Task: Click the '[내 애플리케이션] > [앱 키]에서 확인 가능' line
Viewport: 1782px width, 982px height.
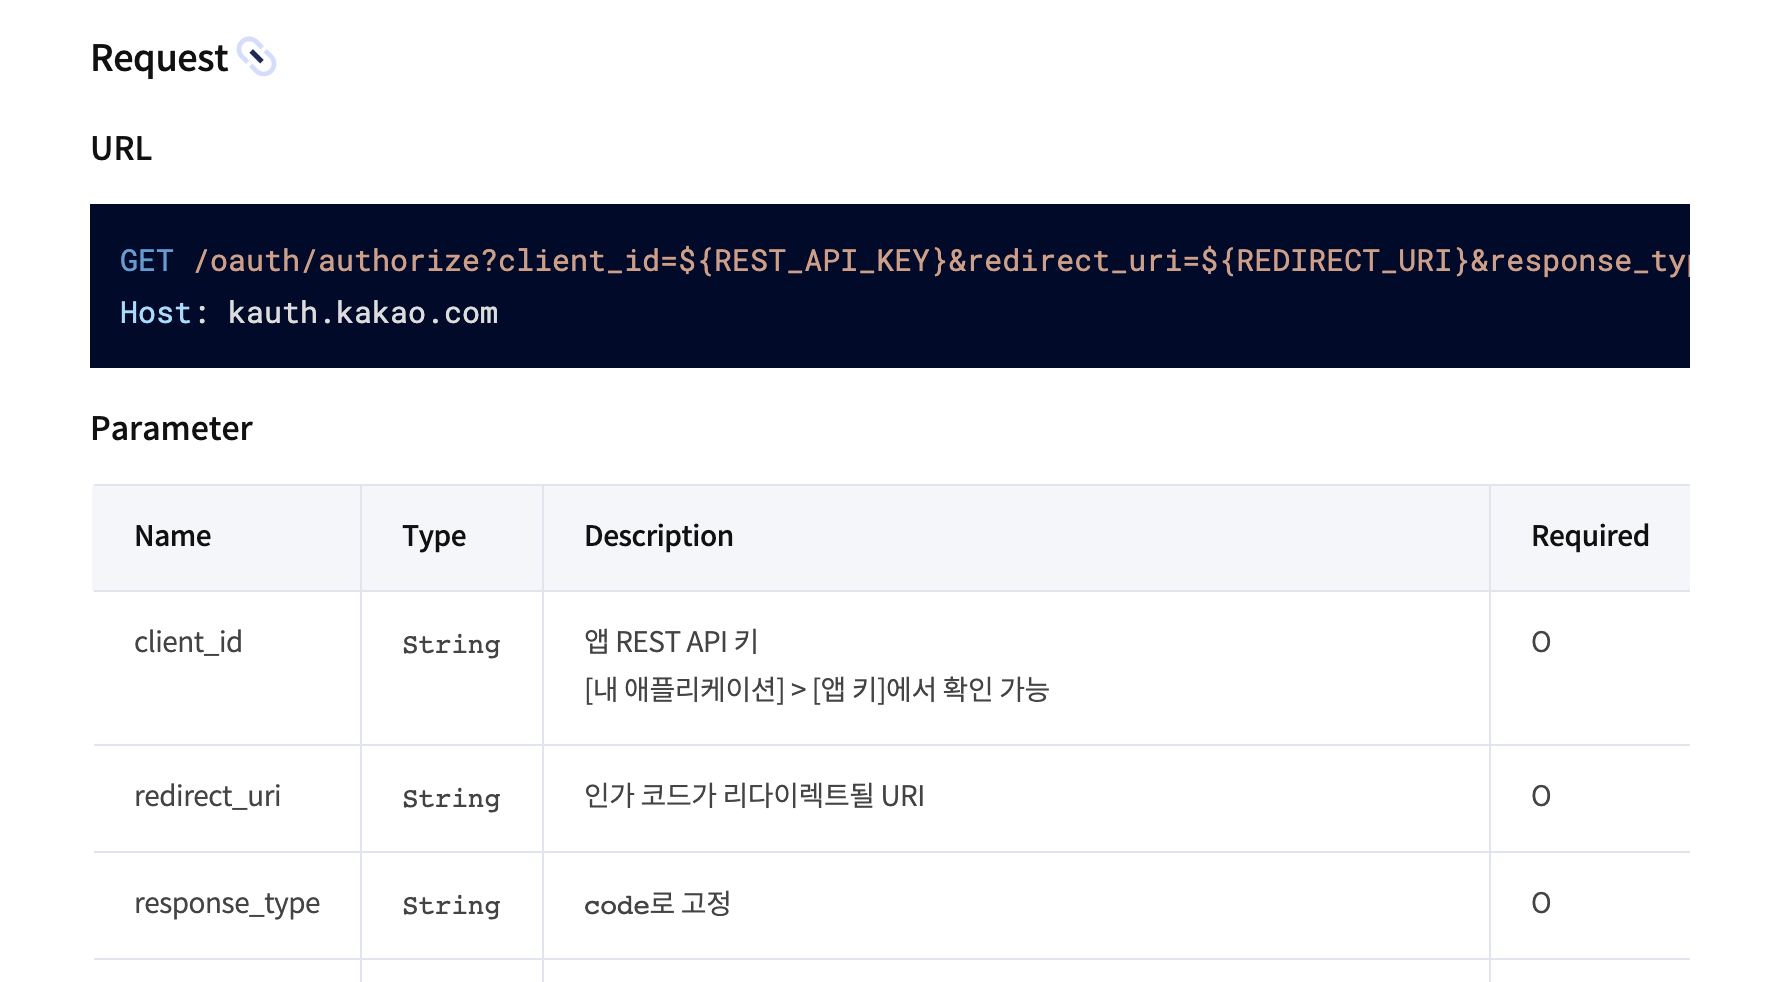Action: tap(816, 689)
